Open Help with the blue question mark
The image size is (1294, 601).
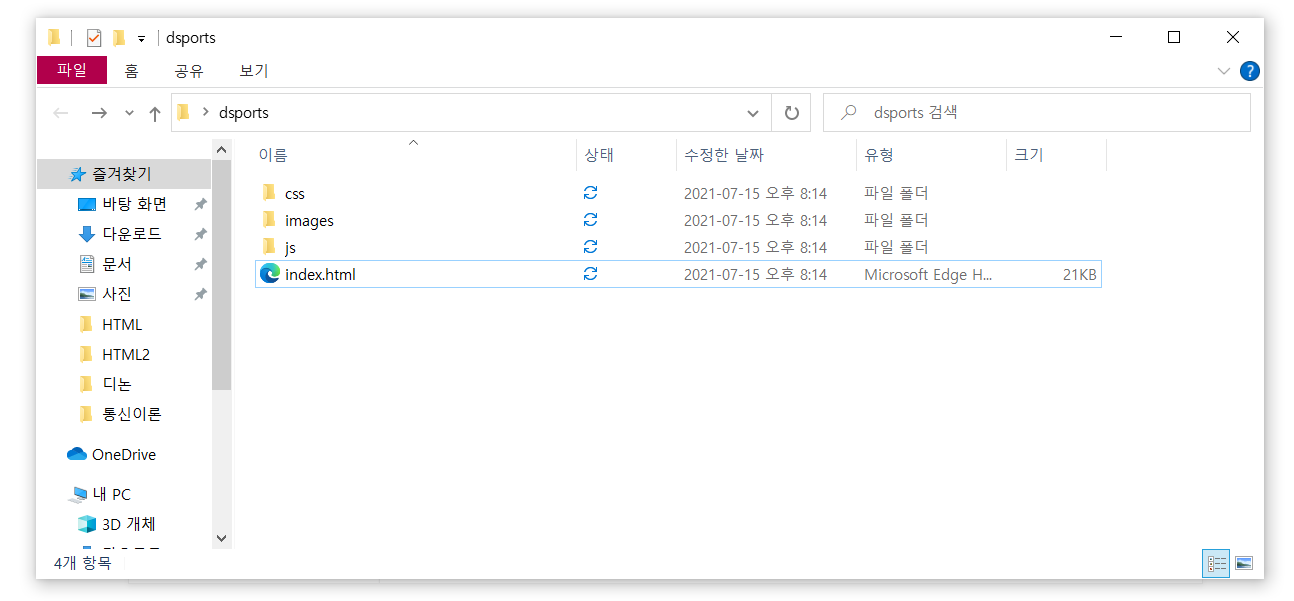(1249, 71)
